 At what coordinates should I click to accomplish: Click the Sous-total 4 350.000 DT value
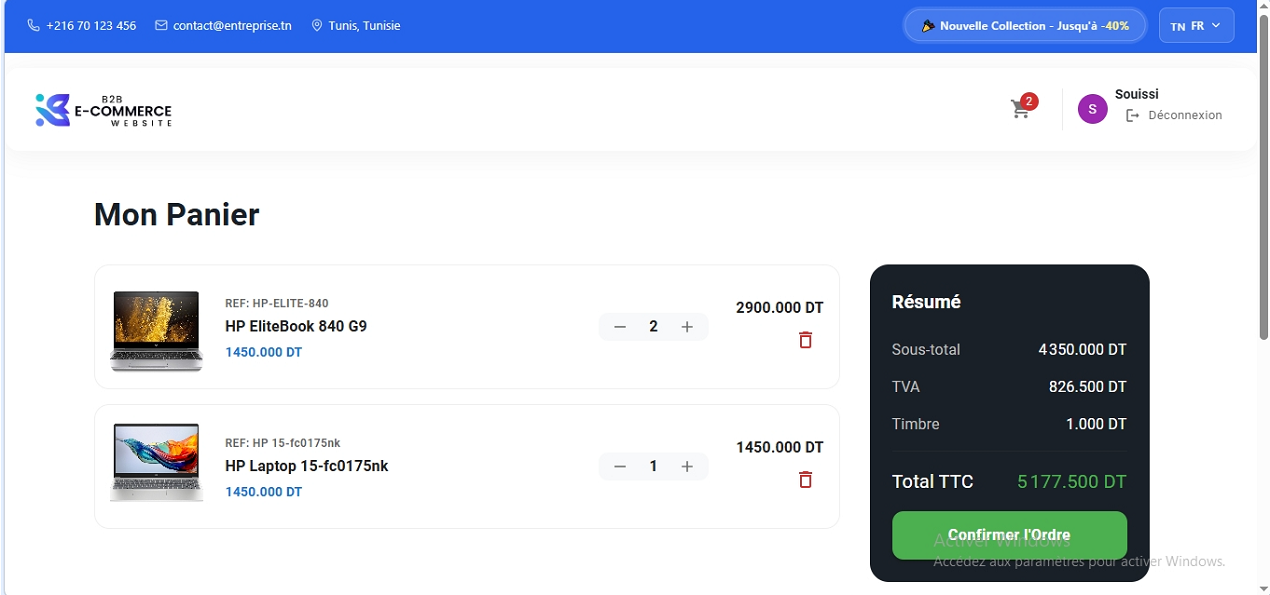coord(1082,350)
